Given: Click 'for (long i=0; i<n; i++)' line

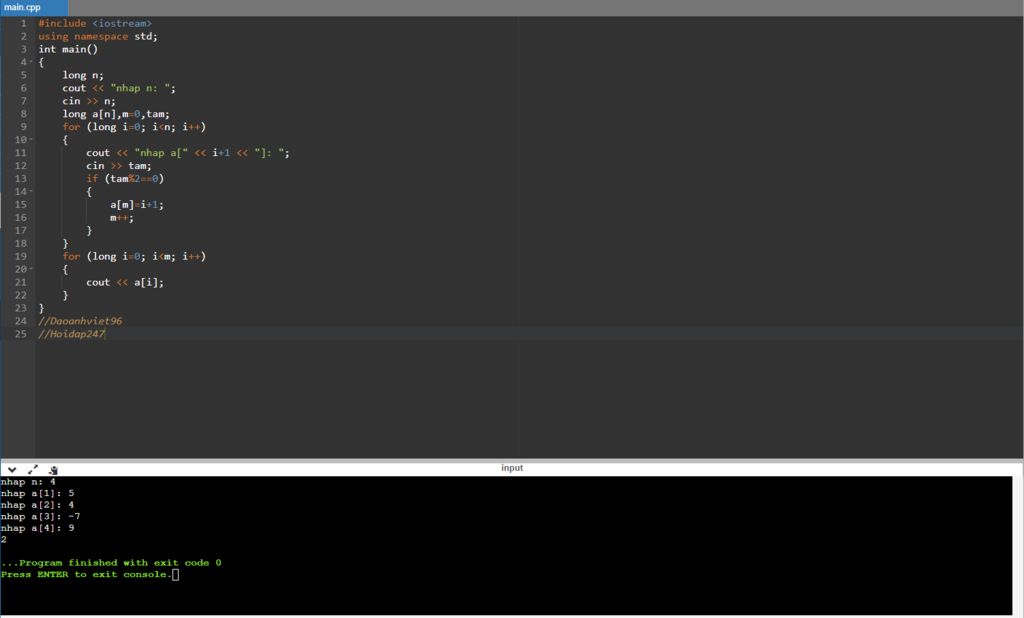Looking at the screenshot, I should point(134,127).
